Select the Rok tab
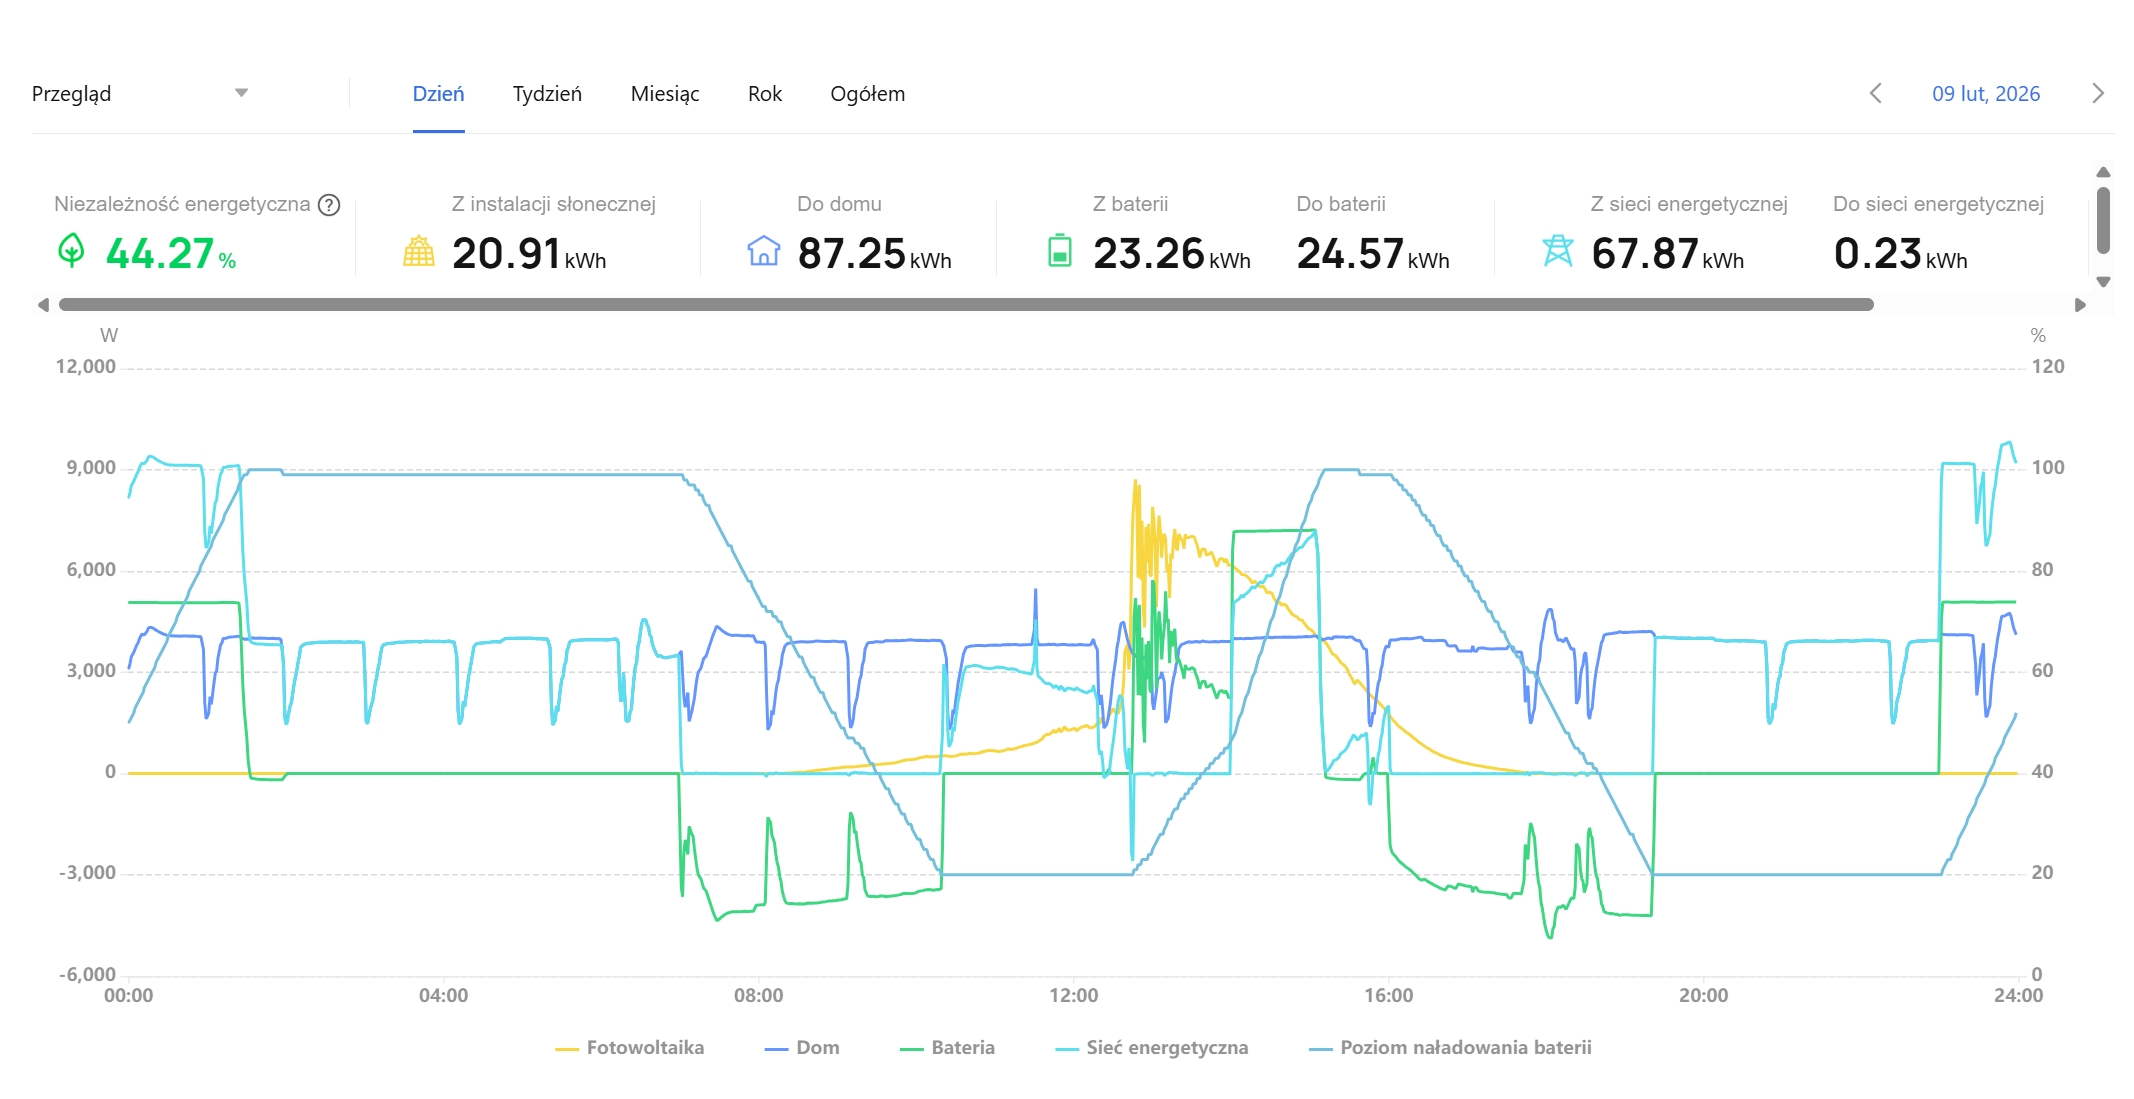This screenshot has height=1099, width=2134. (765, 94)
